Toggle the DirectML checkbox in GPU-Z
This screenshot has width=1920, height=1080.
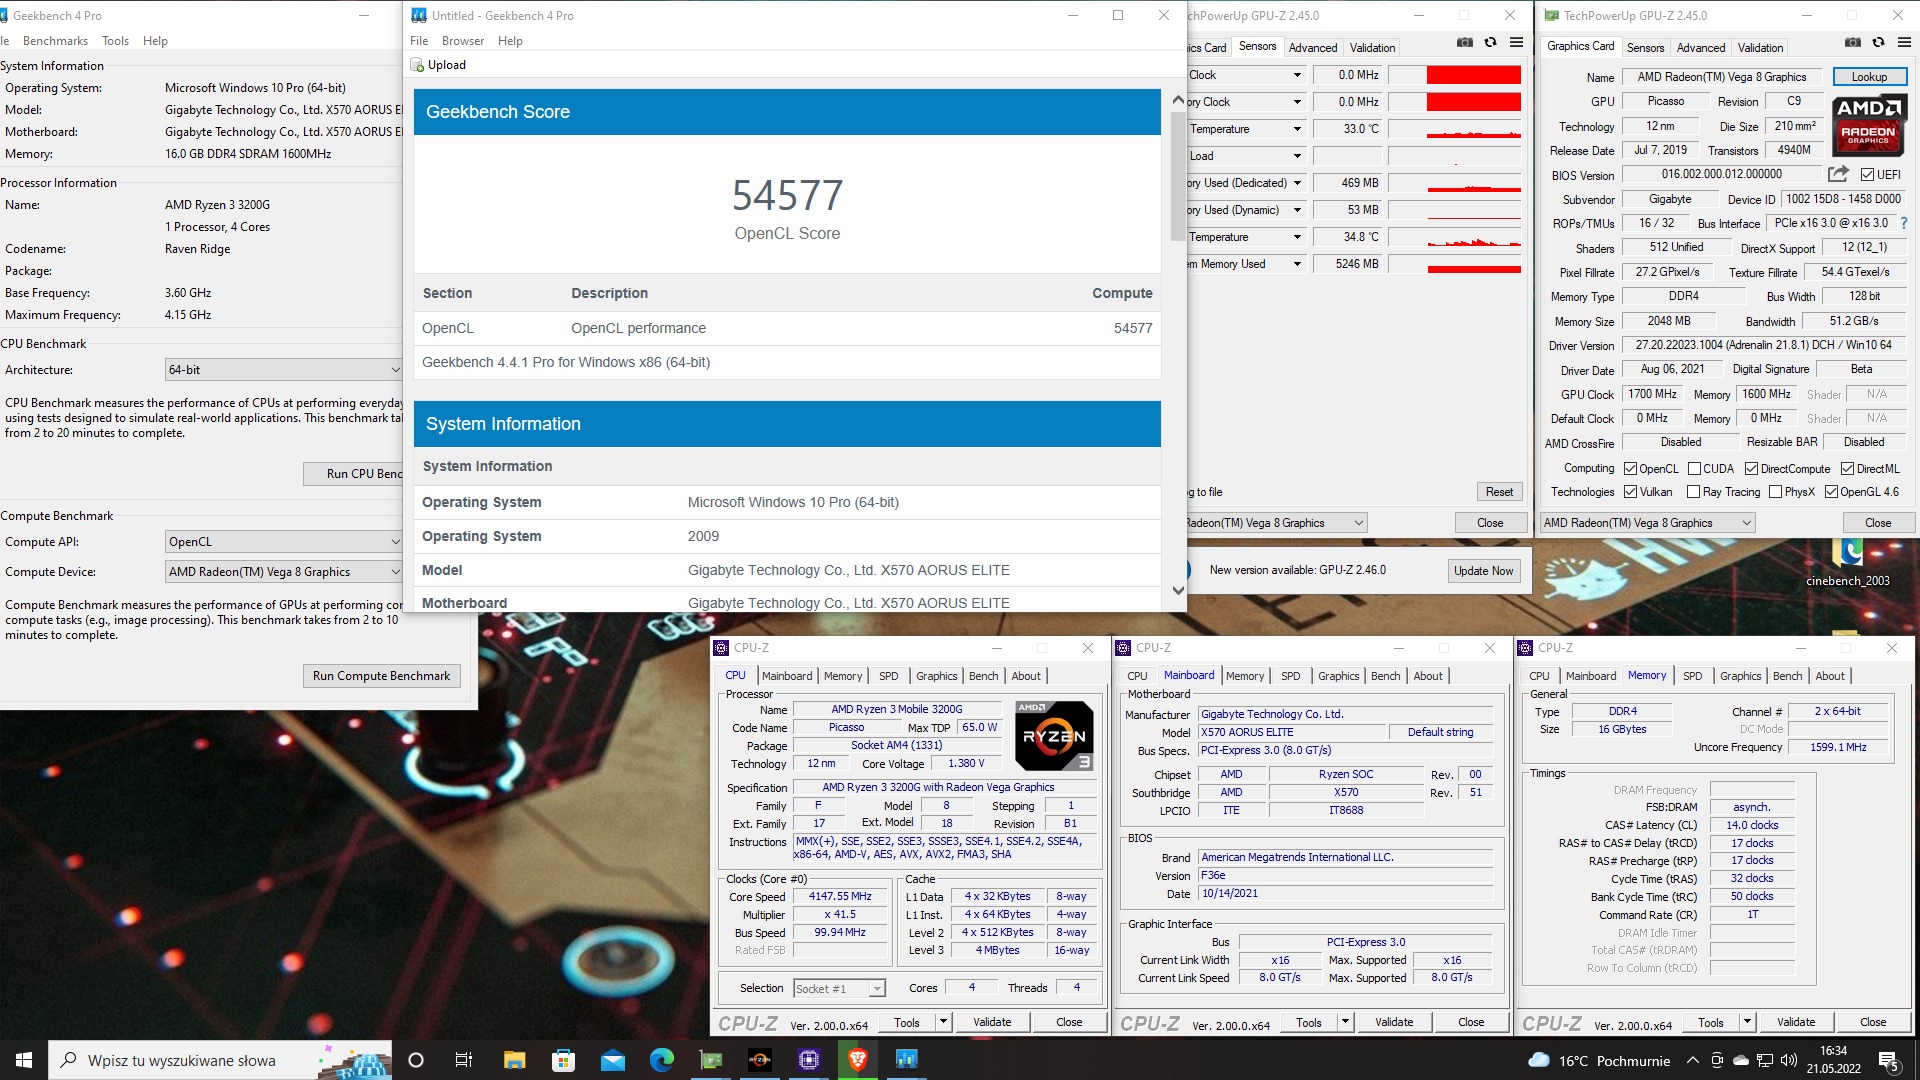click(1847, 469)
